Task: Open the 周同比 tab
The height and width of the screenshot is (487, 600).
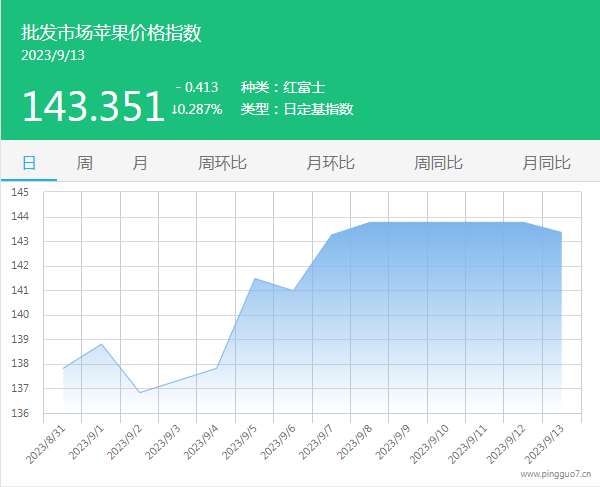Action: click(x=438, y=163)
